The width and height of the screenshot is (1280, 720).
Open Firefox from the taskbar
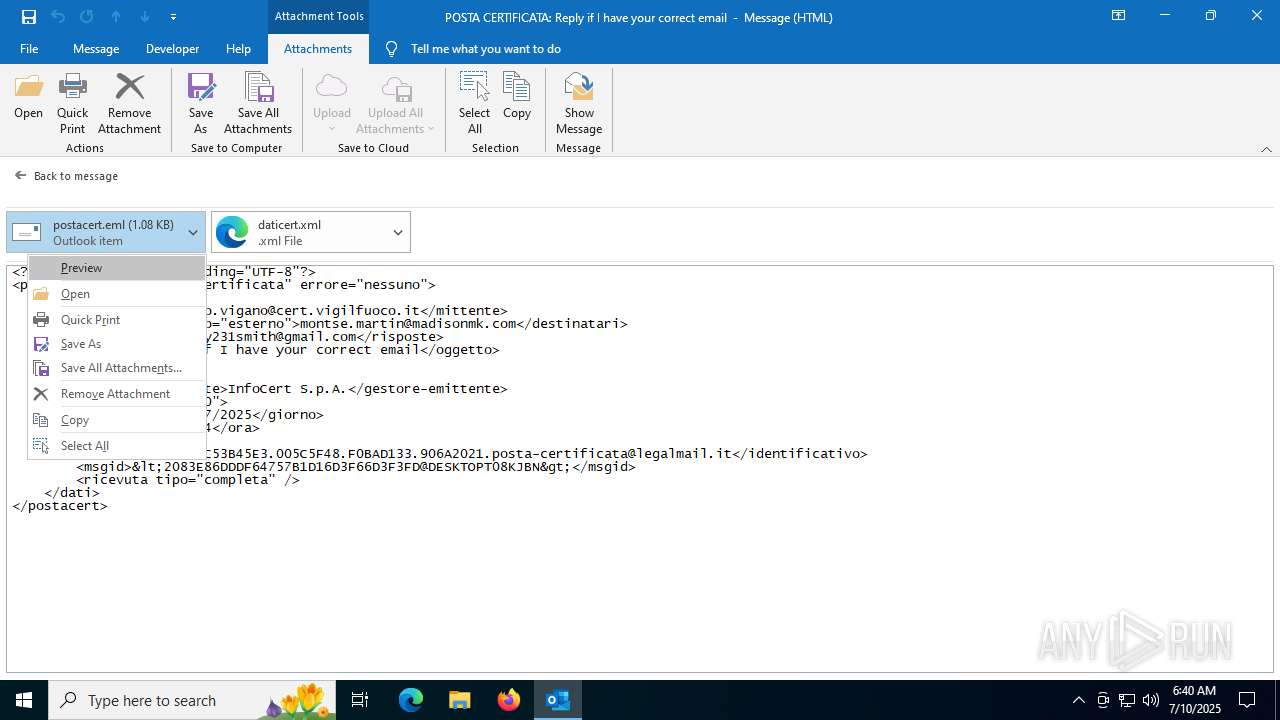509,700
